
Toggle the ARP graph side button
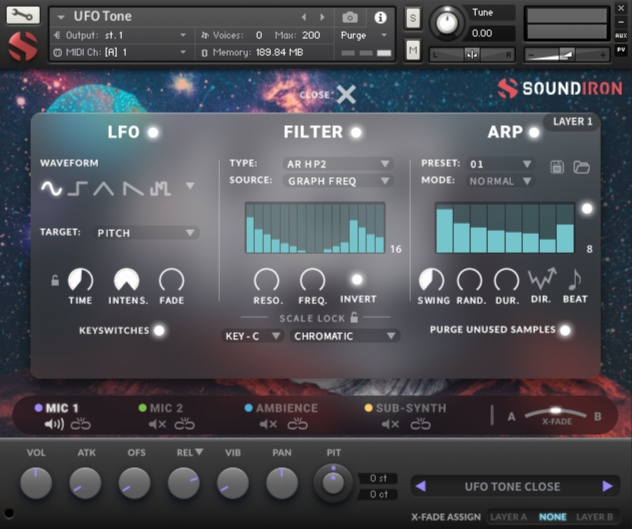click(x=587, y=208)
